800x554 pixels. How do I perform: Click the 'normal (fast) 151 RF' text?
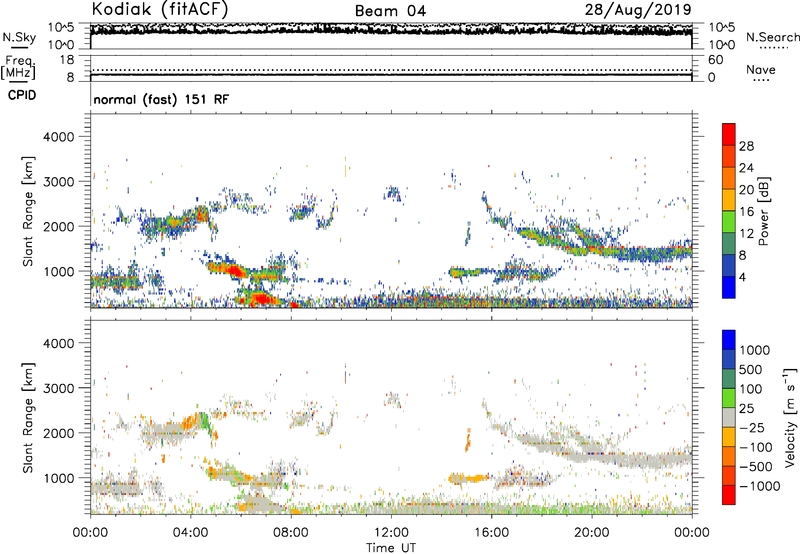click(x=161, y=99)
